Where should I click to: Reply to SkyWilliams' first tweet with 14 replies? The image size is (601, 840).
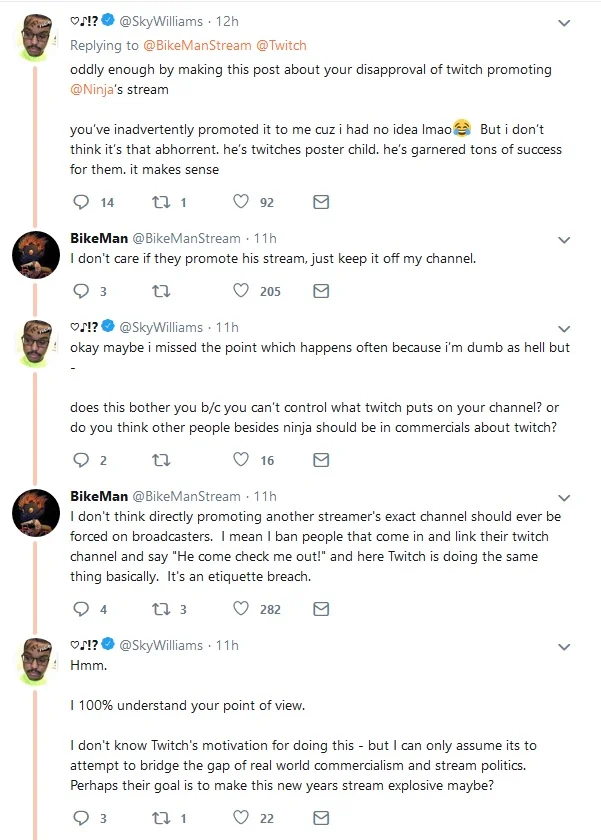coord(81,202)
